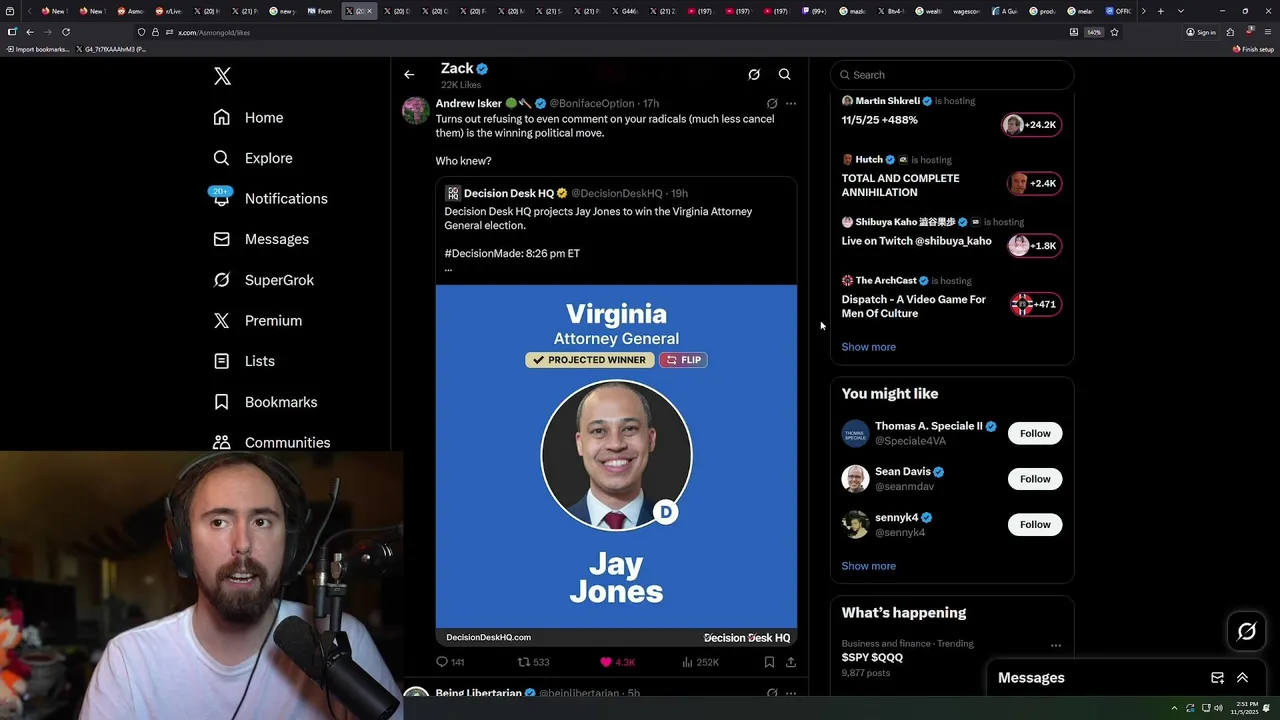Open more options on Andrew Isker's post

[x=791, y=103]
